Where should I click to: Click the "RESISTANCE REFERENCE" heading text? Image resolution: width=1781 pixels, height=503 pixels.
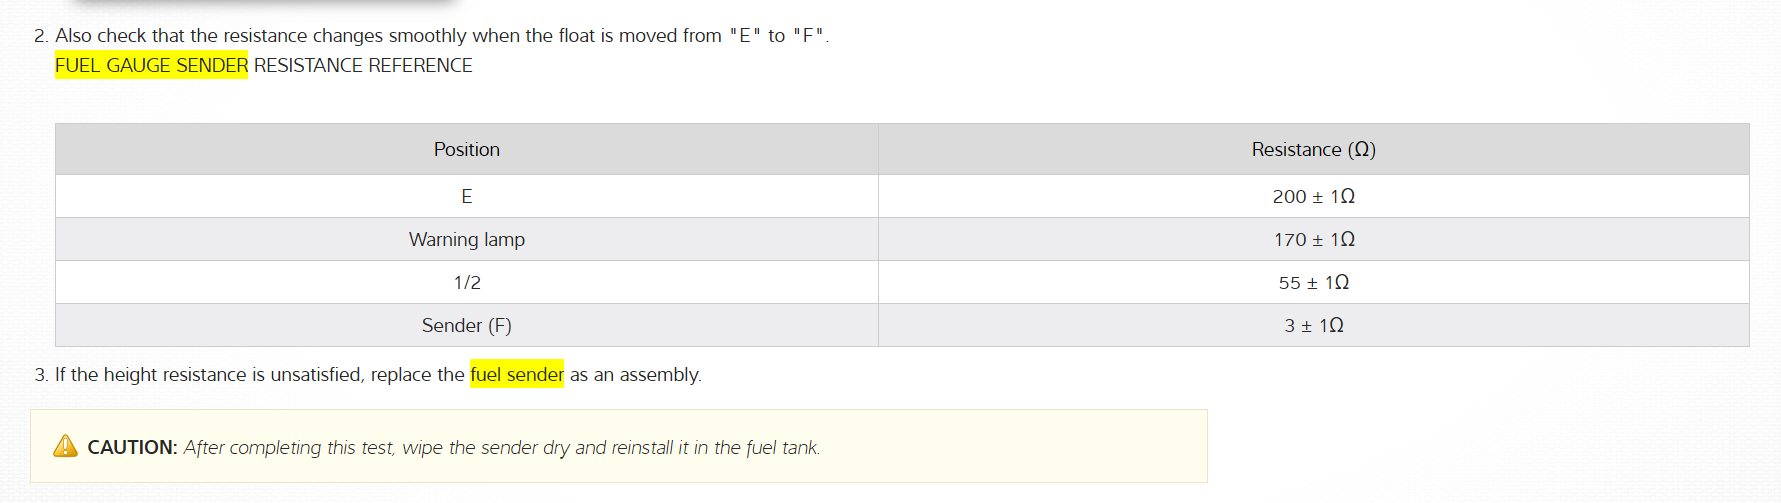point(363,66)
